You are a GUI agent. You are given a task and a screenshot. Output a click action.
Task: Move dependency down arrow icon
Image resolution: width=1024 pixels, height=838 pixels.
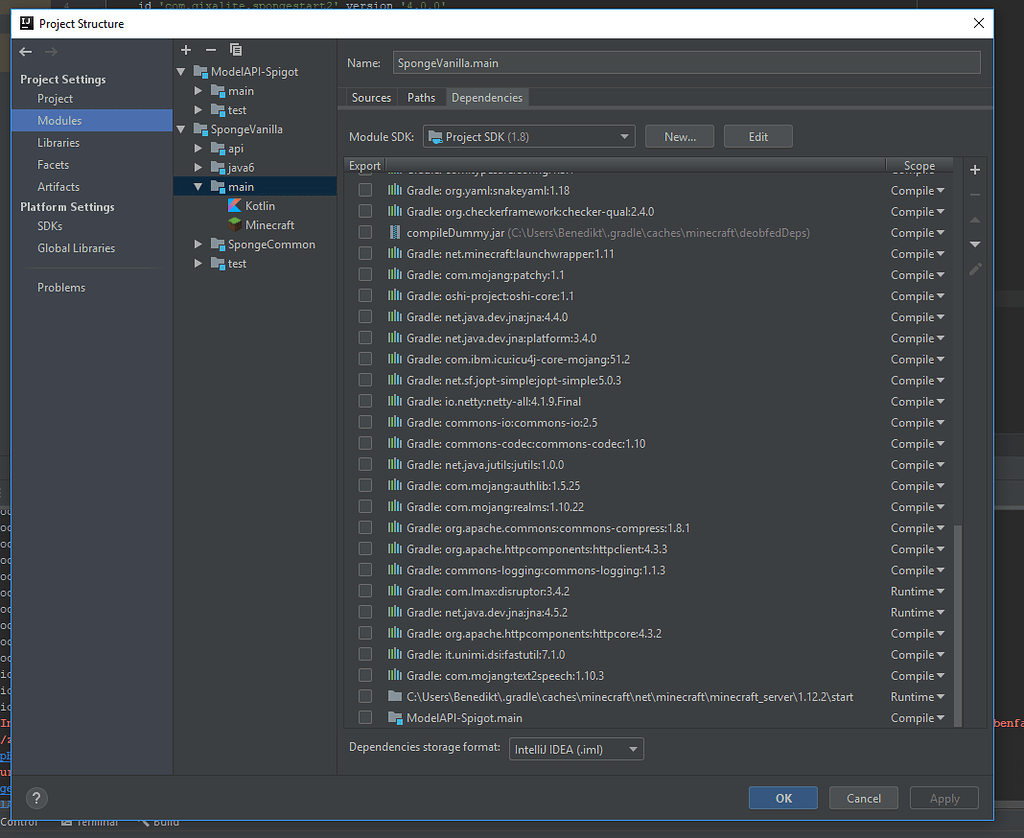coord(975,244)
